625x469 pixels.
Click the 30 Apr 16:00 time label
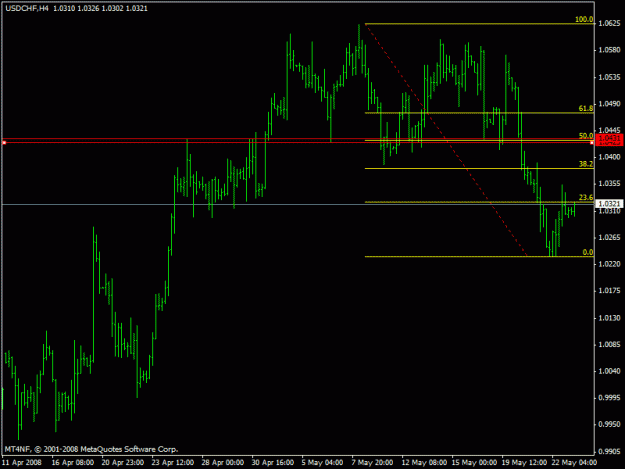click(x=273, y=463)
